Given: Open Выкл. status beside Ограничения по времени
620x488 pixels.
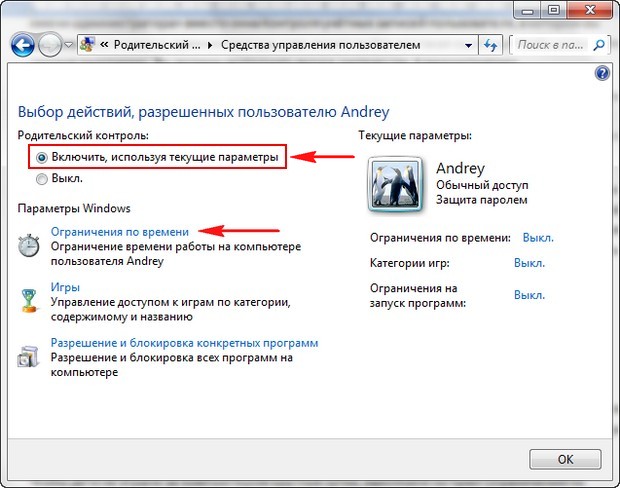Looking at the screenshot, I should [538, 238].
